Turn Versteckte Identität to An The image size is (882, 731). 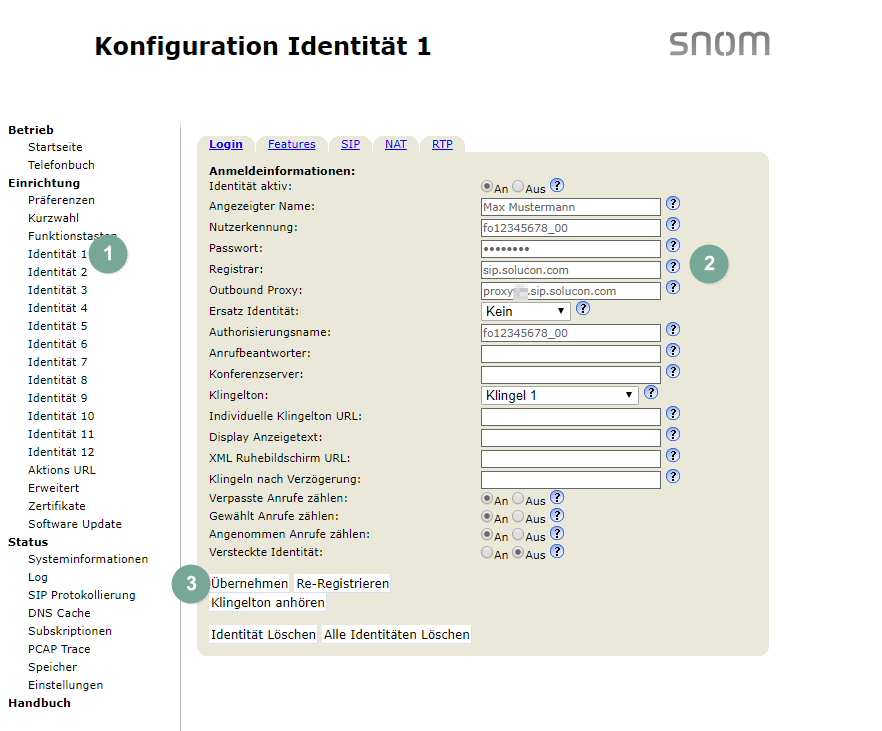pyautogui.click(x=487, y=552)
